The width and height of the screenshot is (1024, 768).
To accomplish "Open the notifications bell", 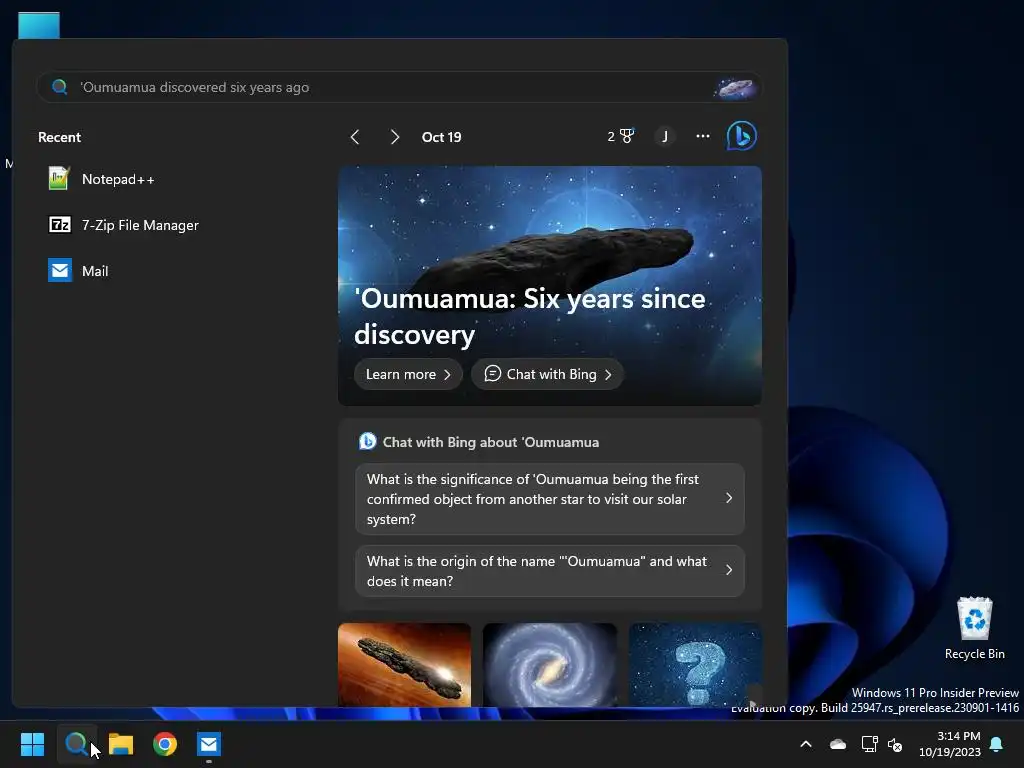I will click(x=996, y=744).
